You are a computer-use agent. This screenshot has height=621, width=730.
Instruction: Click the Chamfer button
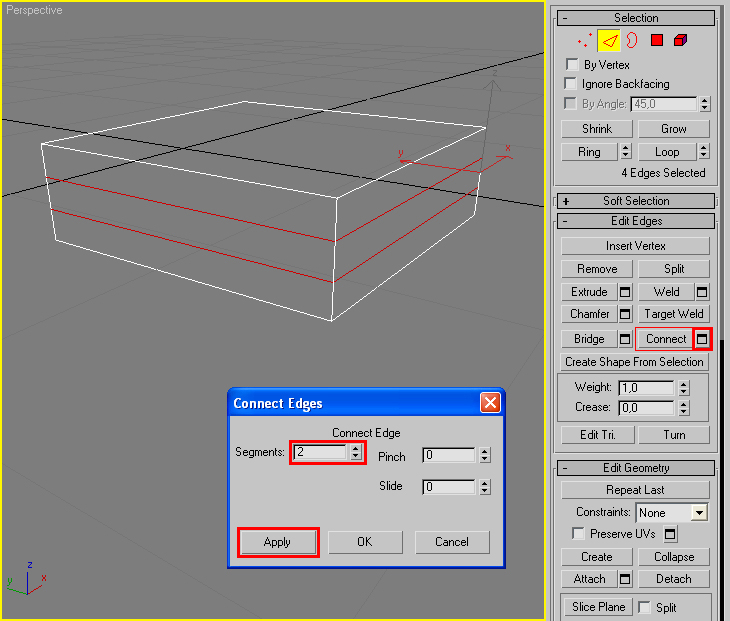coord(589,314)
